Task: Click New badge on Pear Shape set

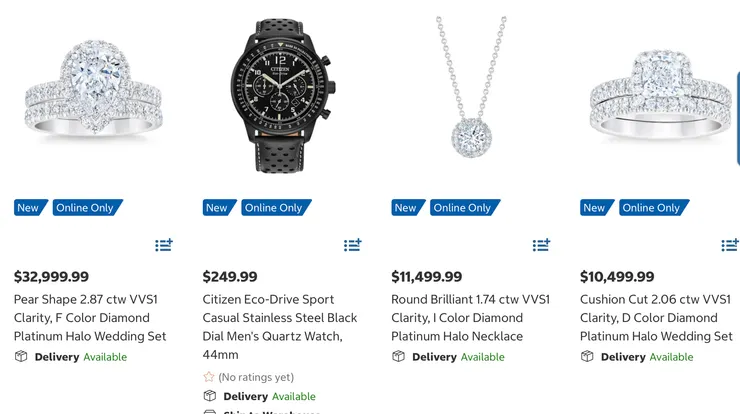Action: [28, 208]
